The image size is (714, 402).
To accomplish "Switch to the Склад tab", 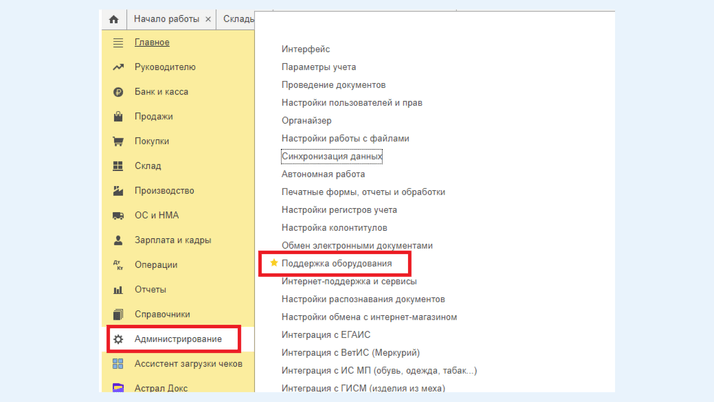I will (238, 19).
